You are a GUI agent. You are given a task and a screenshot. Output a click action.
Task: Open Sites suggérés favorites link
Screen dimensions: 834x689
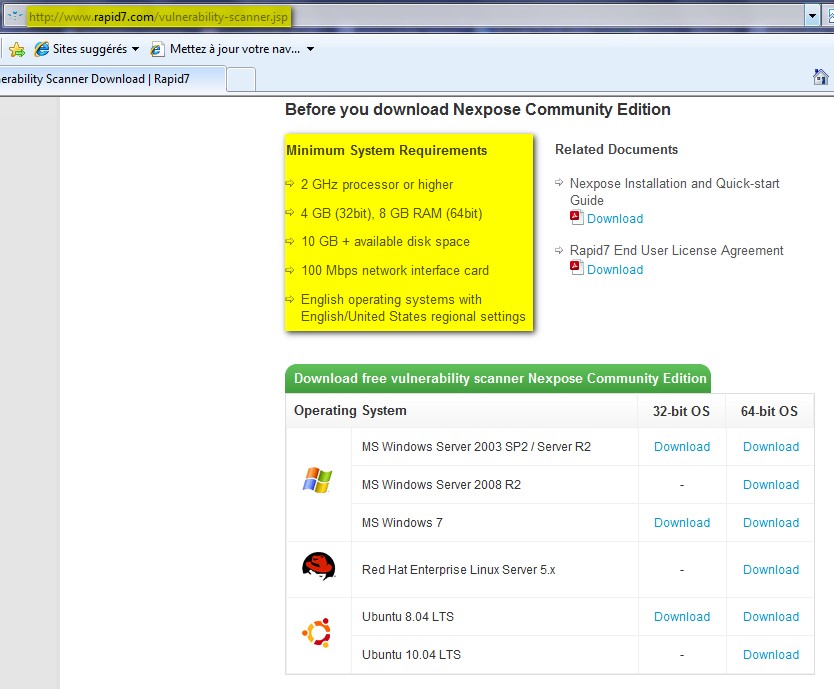(x=90, y=49)
